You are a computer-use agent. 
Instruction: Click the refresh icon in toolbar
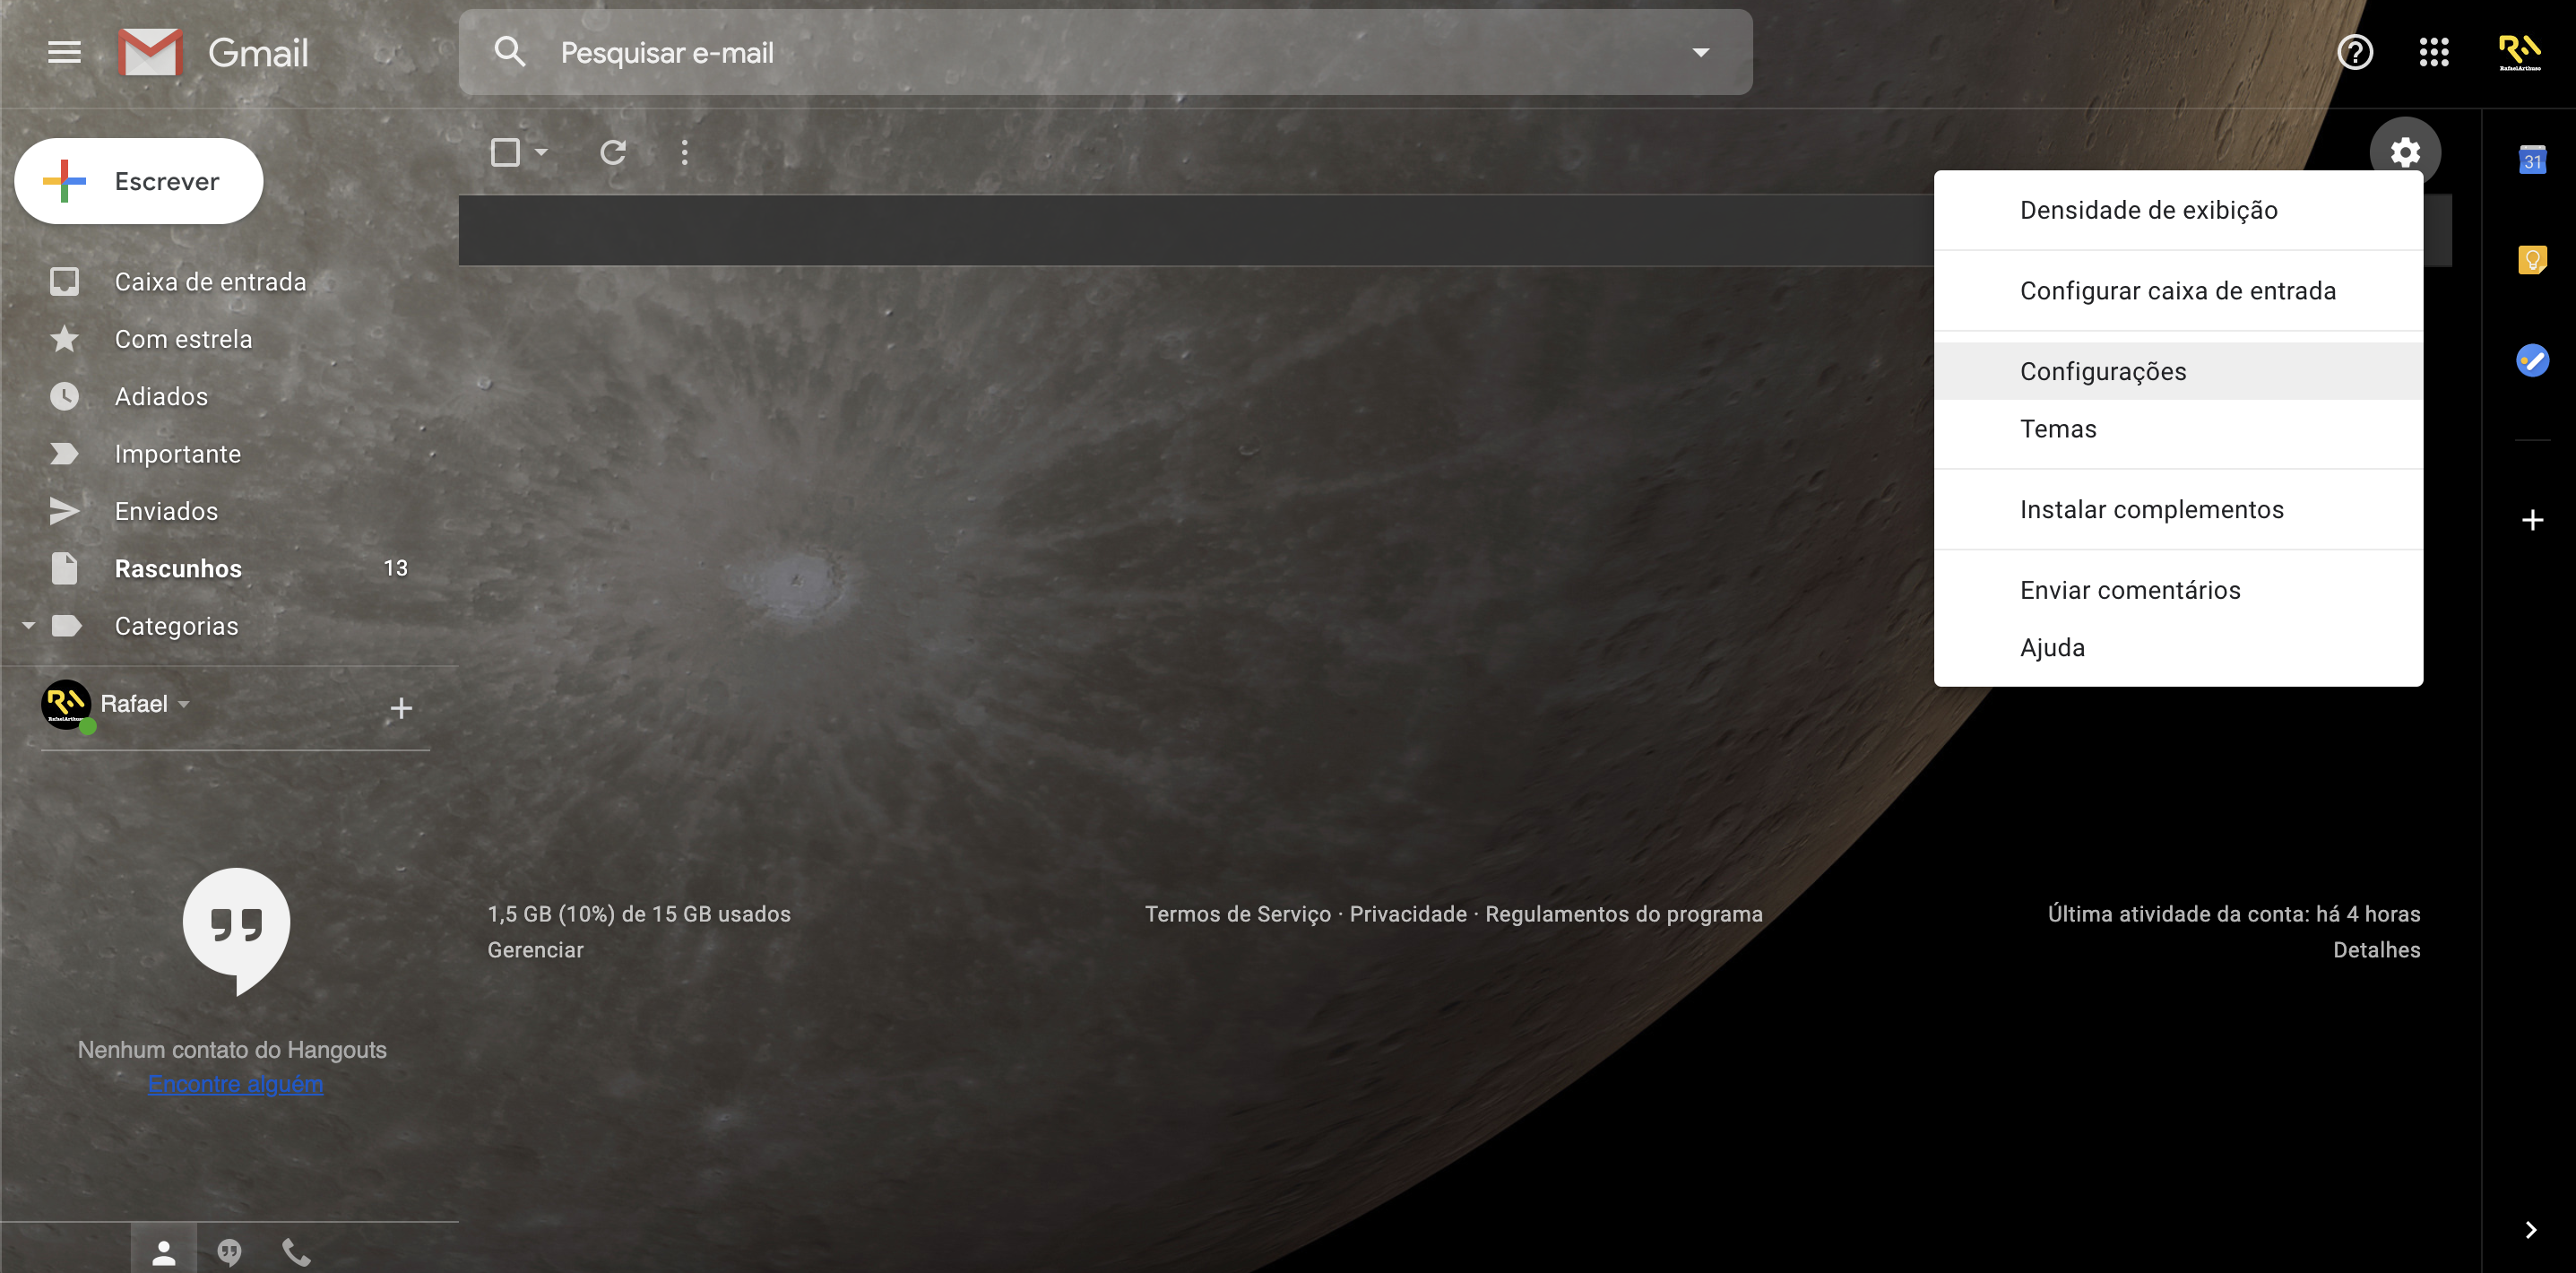tap(613, 152)
